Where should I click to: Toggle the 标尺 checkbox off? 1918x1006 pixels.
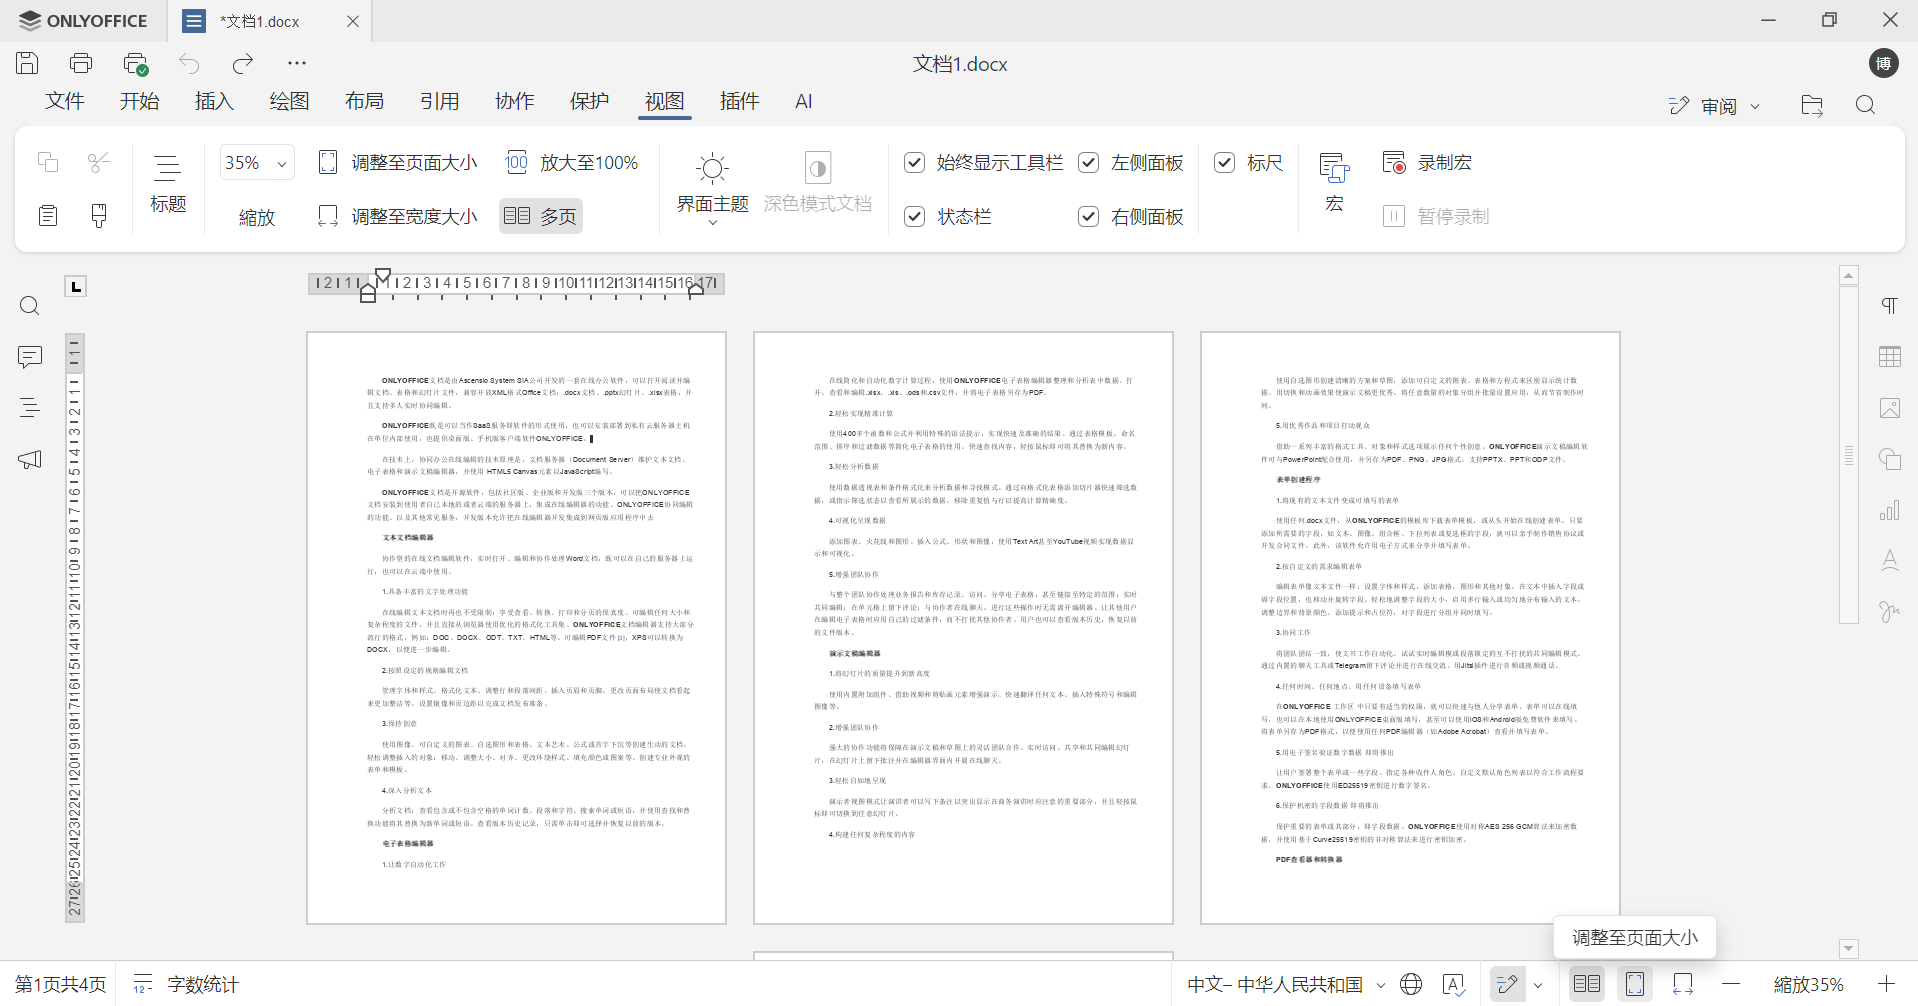(1225, 161)
